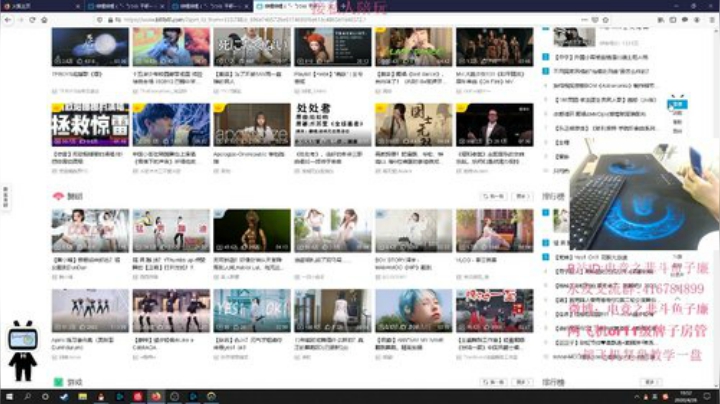720x404 pixels.
Task: Open a new browser tab with plus button
Action: click(343, 6)
